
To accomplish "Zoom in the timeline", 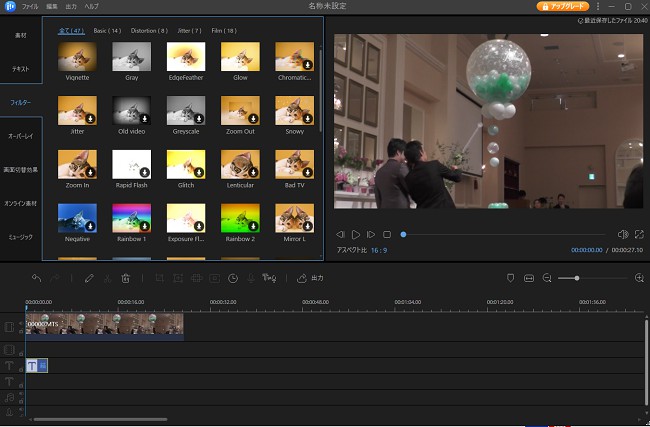I will tap(639, 278).
